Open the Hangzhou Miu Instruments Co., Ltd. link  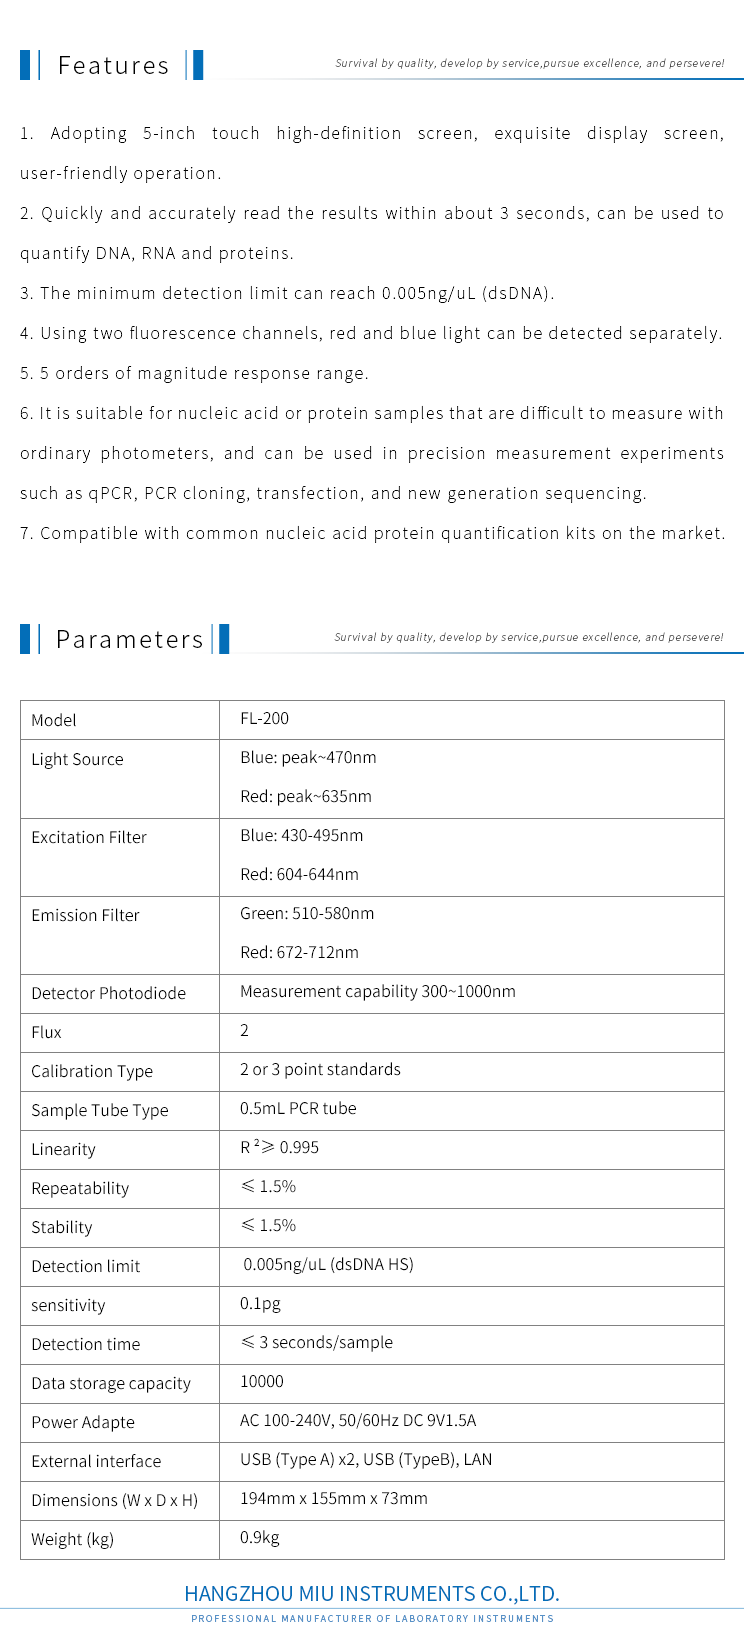pyautogui.click(x=372, y=1593)
